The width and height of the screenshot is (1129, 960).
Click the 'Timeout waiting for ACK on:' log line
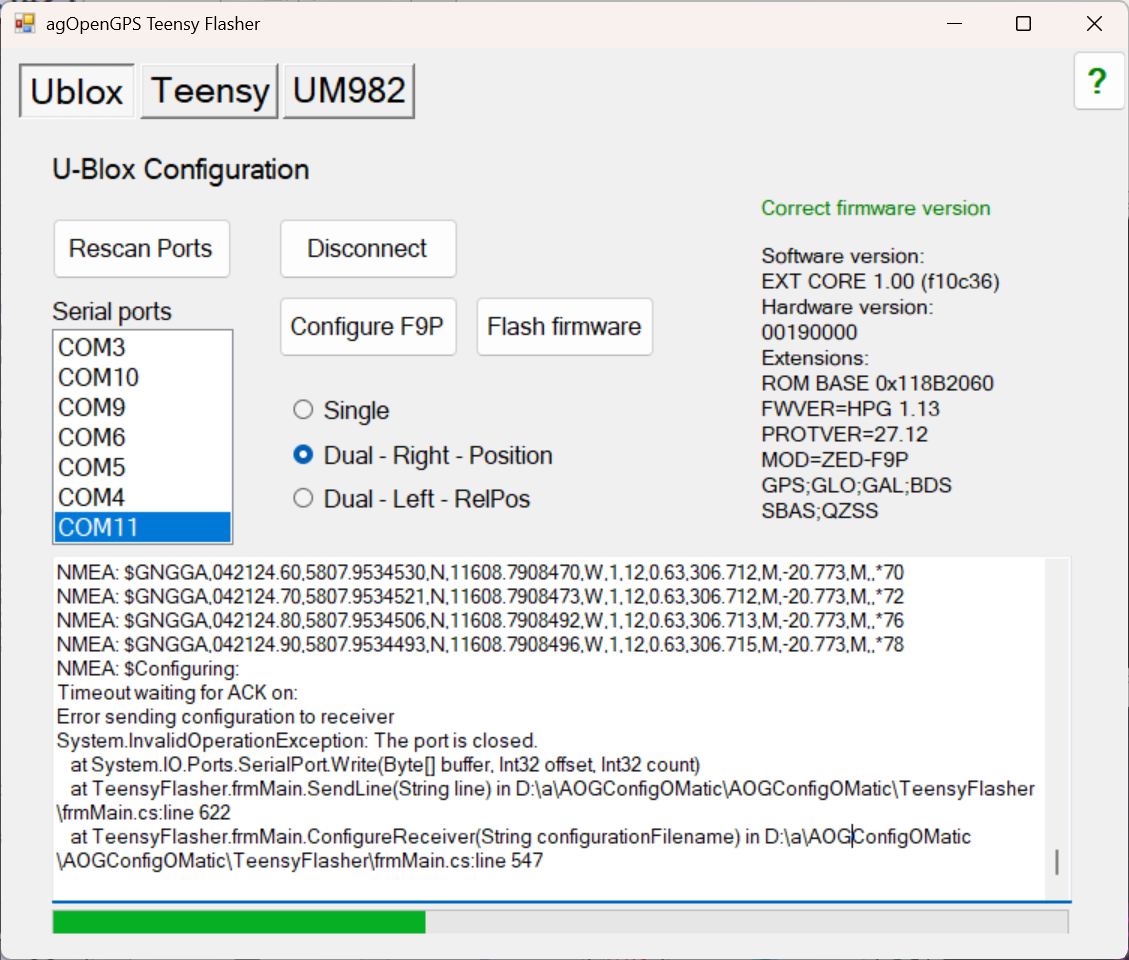click(177, 693)
